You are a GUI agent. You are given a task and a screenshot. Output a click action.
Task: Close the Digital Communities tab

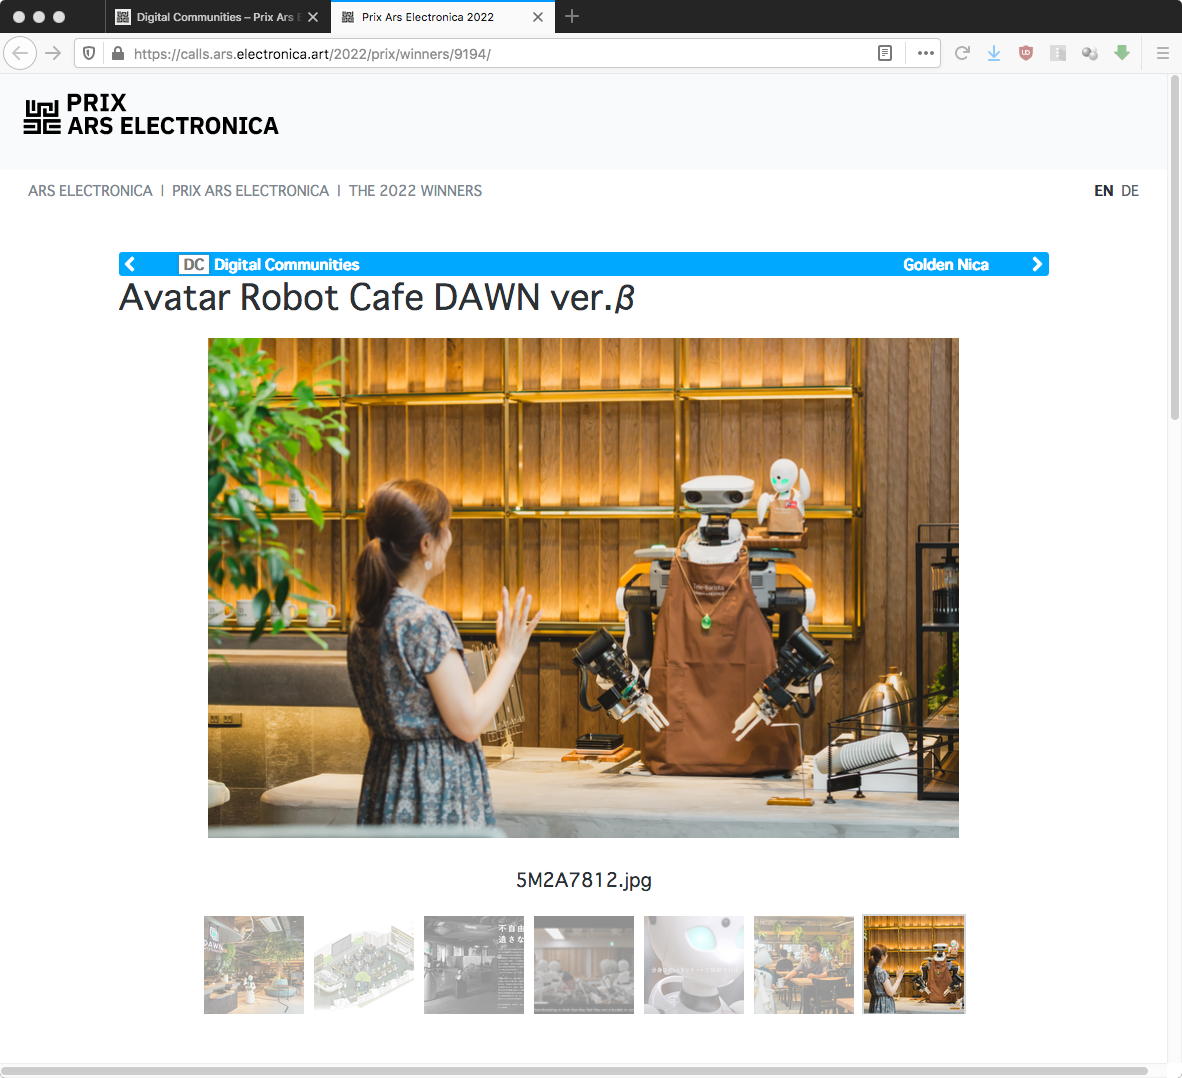point(313,17)
